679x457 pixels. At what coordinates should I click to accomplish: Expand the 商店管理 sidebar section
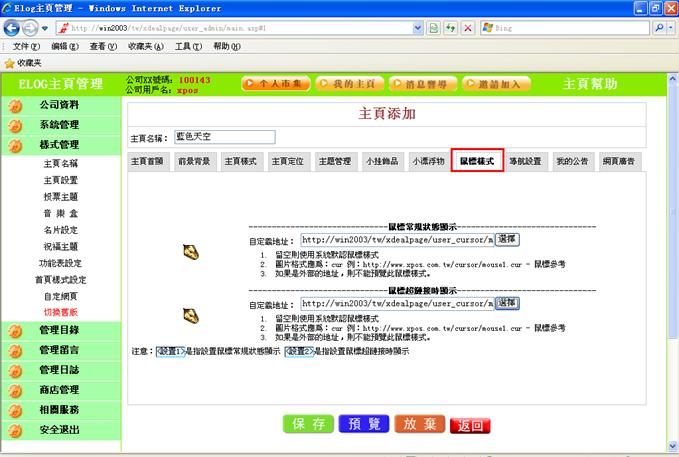coord(59,389)
